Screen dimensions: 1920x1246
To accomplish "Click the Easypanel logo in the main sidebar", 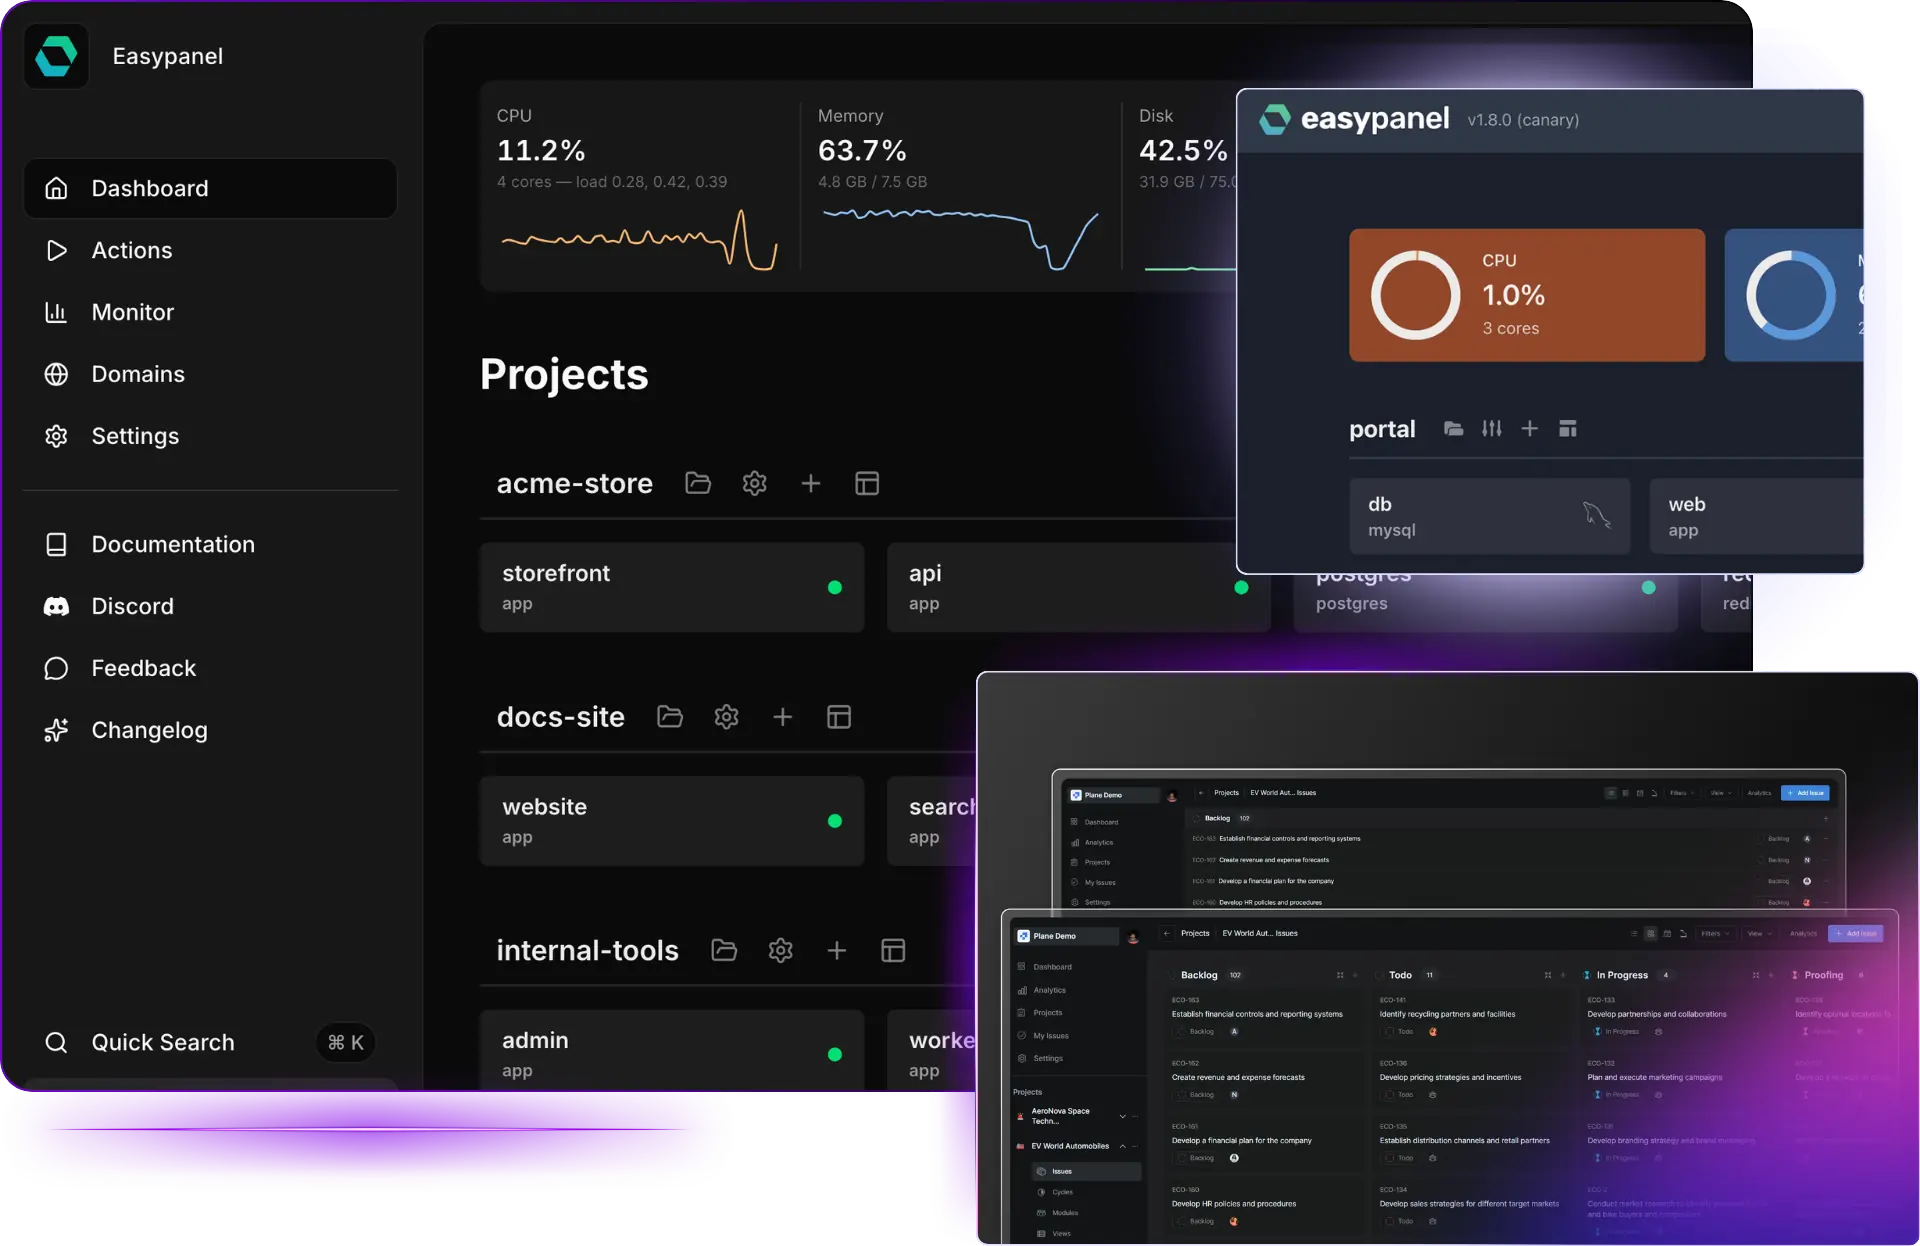I will (56, 56).
